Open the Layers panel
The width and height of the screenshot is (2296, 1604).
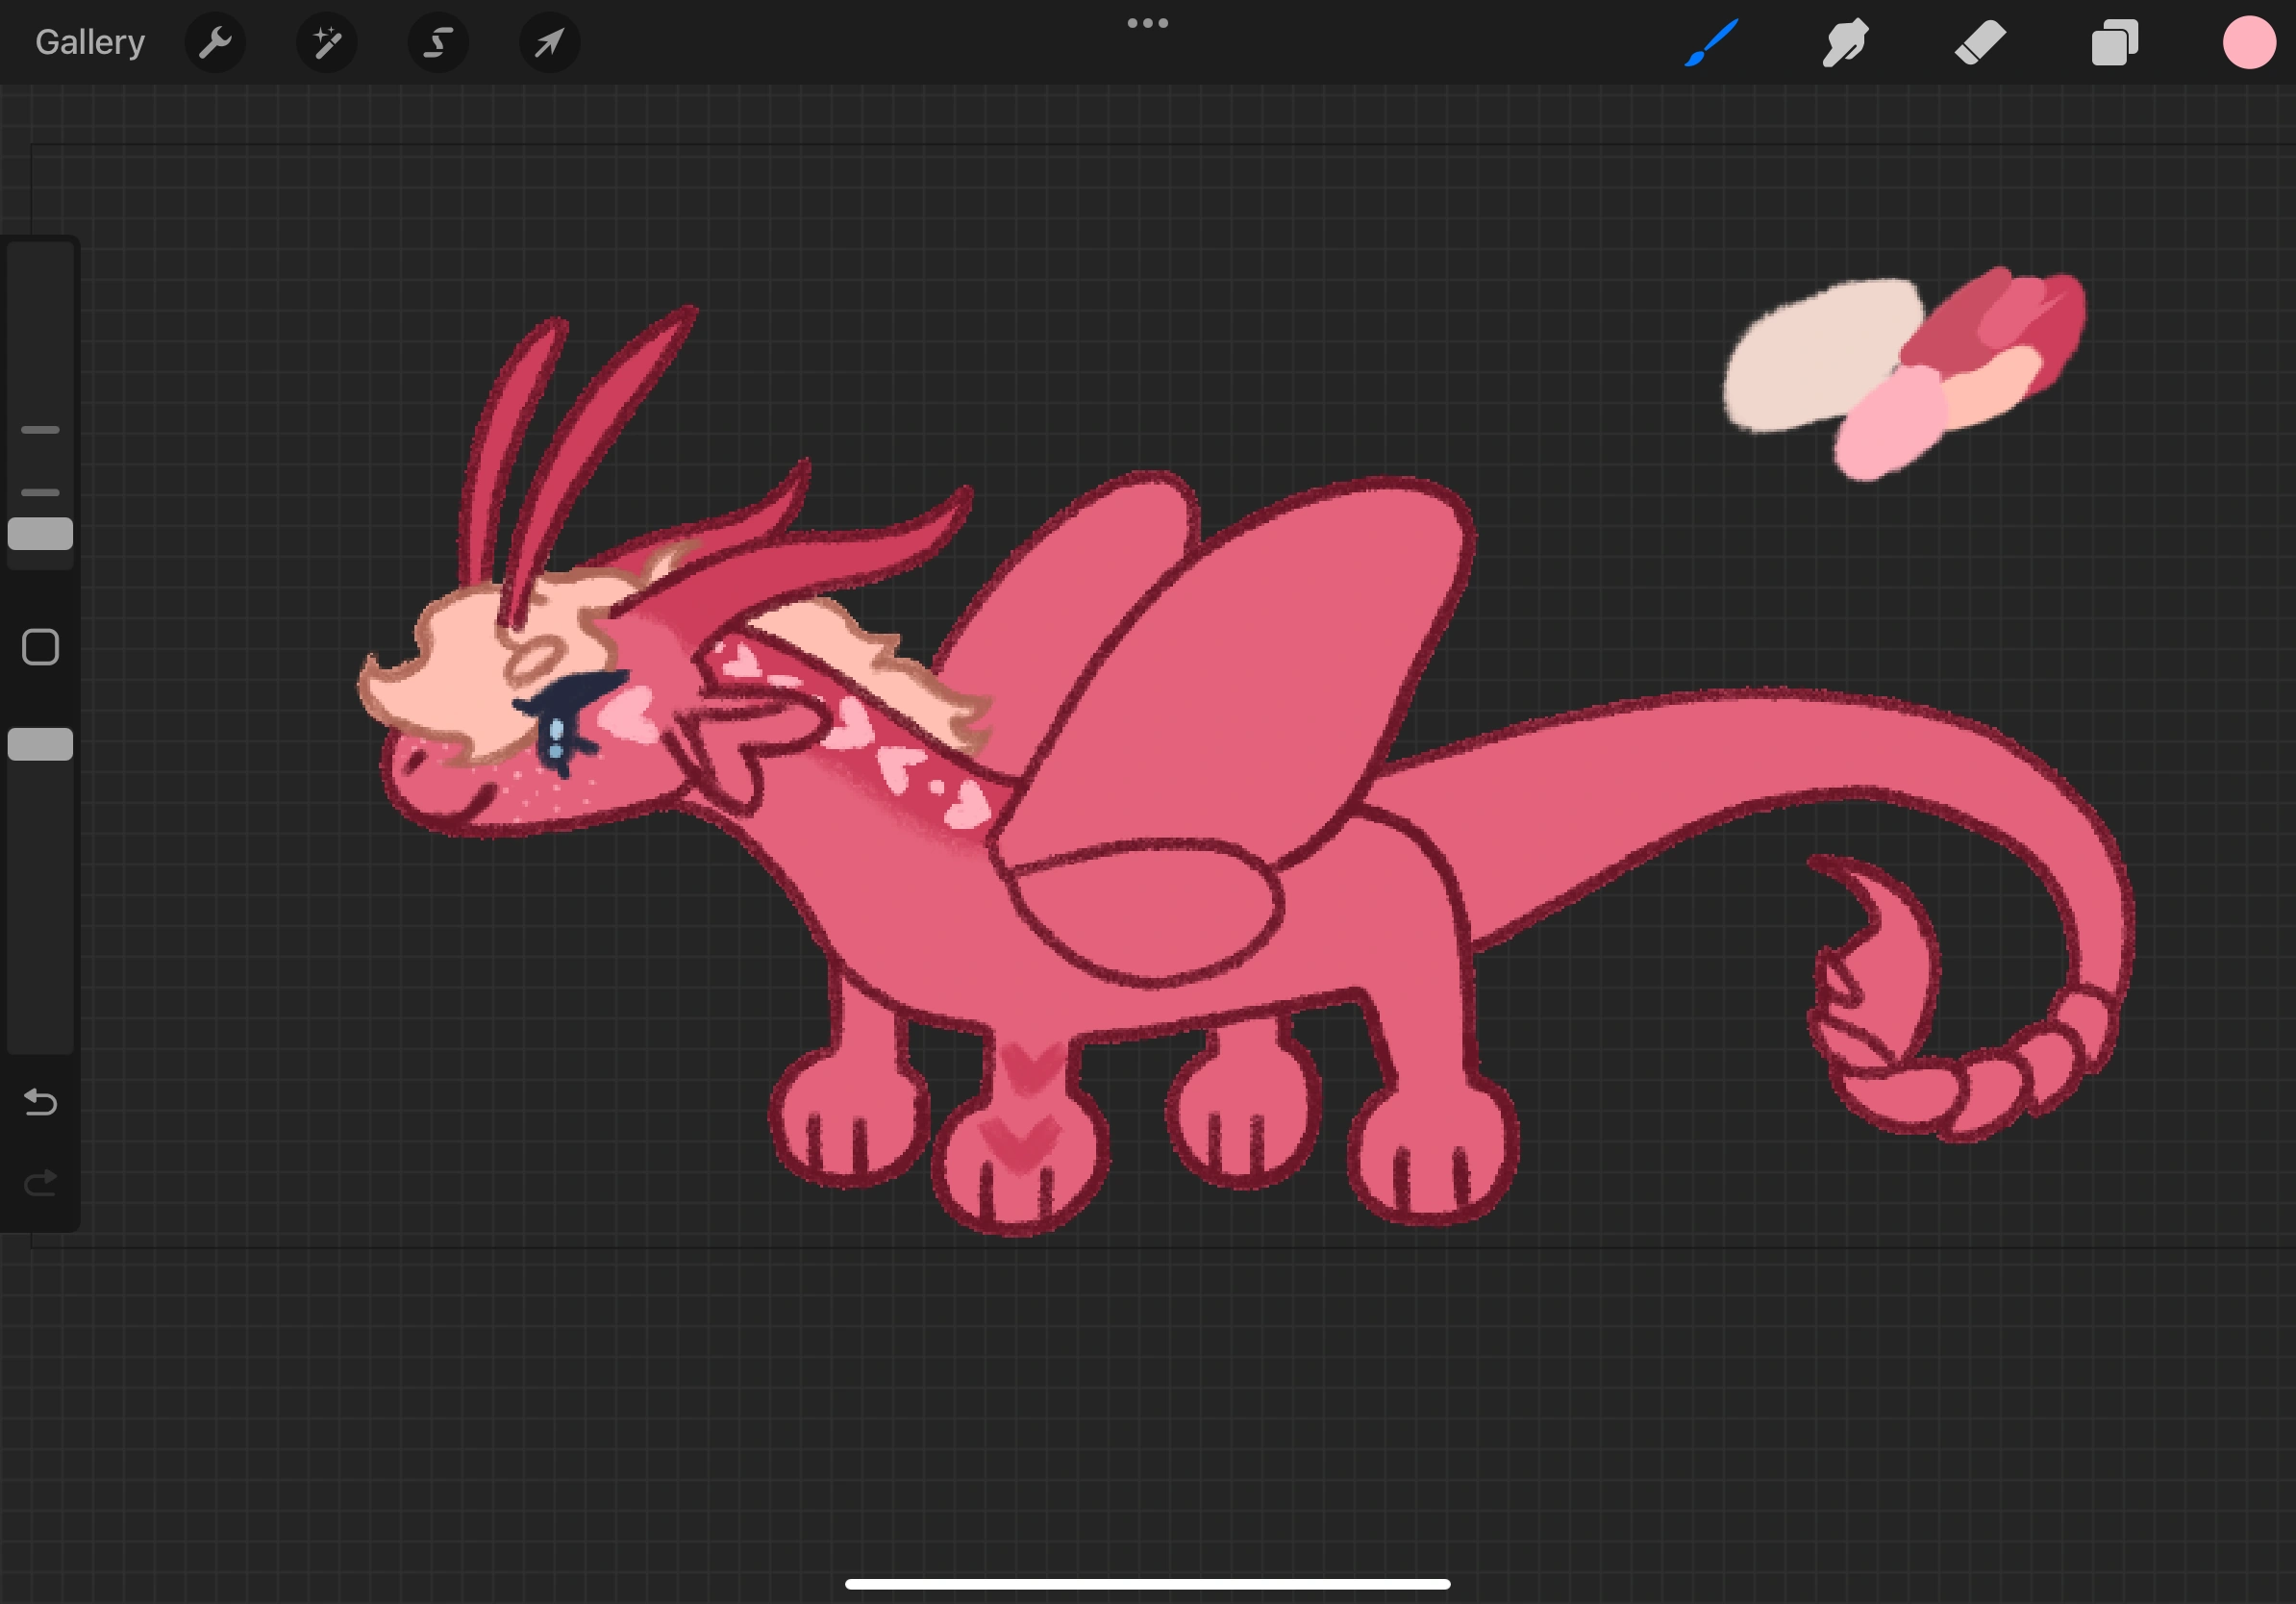coord(2113,42)
